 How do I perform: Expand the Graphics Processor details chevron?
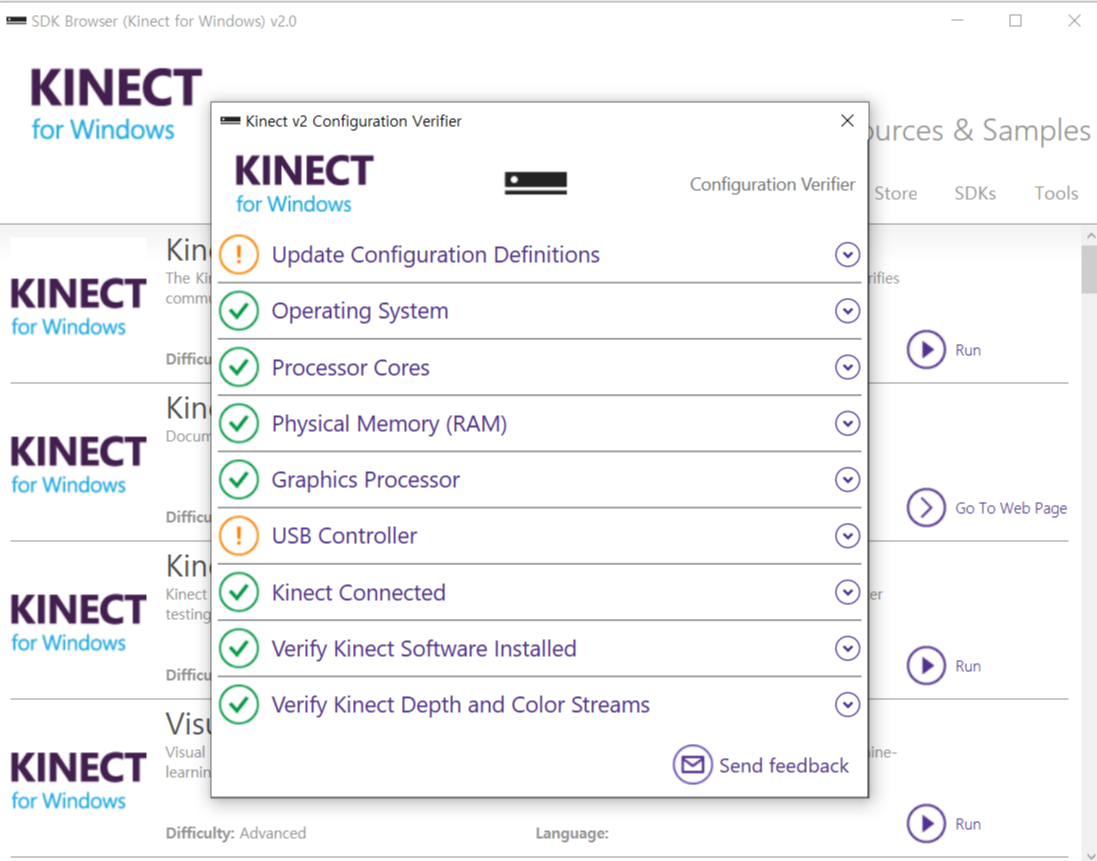tap(847, 480)
